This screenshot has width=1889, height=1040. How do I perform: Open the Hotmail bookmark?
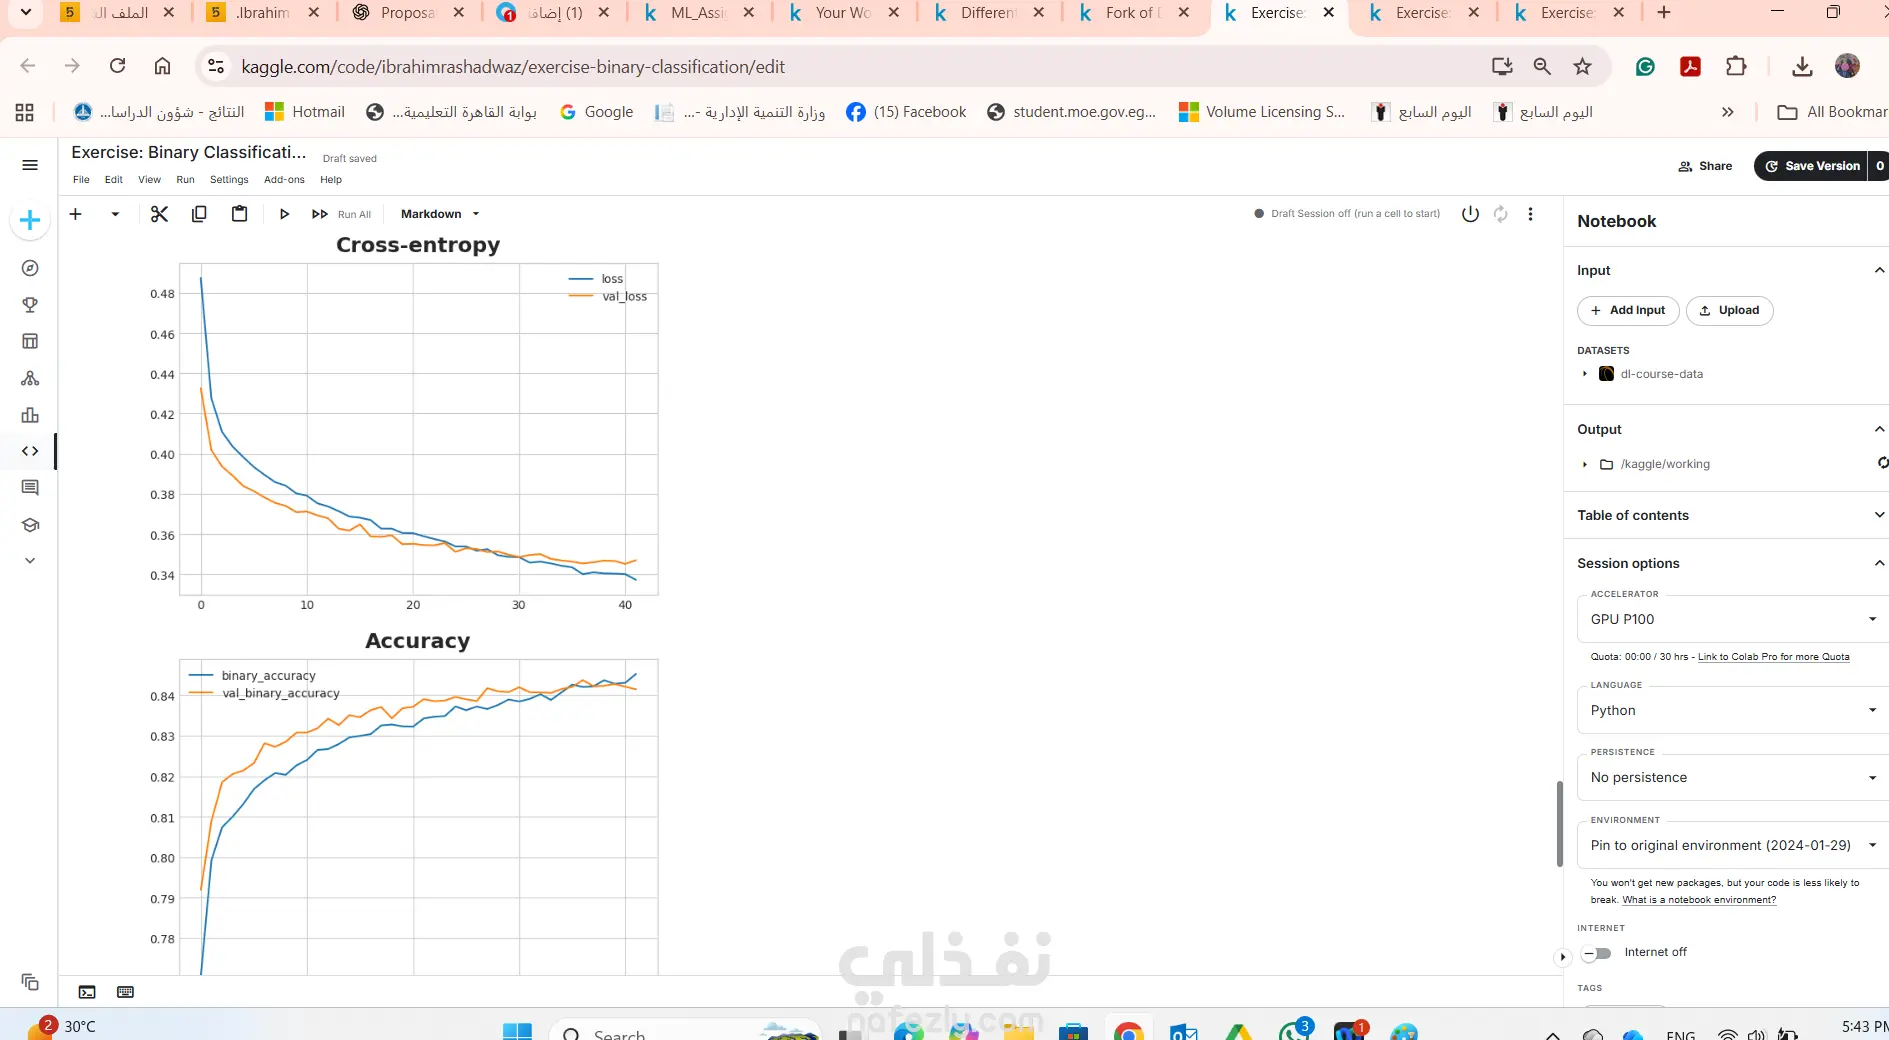[305, 112]
